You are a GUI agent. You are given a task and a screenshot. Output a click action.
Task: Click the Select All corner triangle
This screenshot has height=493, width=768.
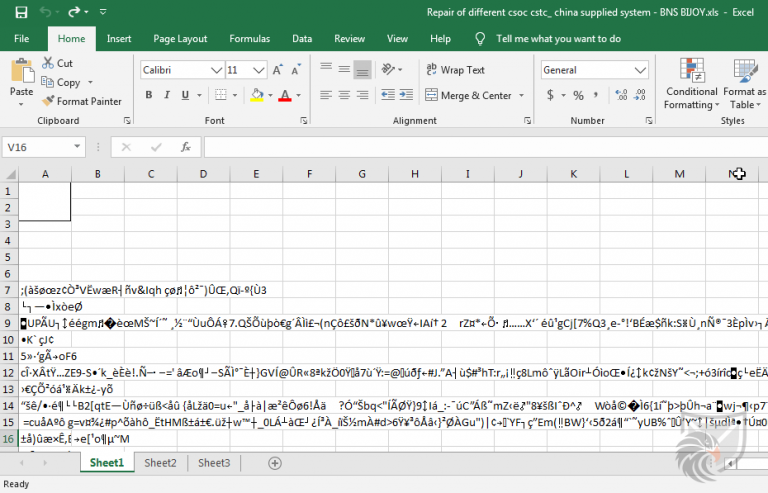10,174
